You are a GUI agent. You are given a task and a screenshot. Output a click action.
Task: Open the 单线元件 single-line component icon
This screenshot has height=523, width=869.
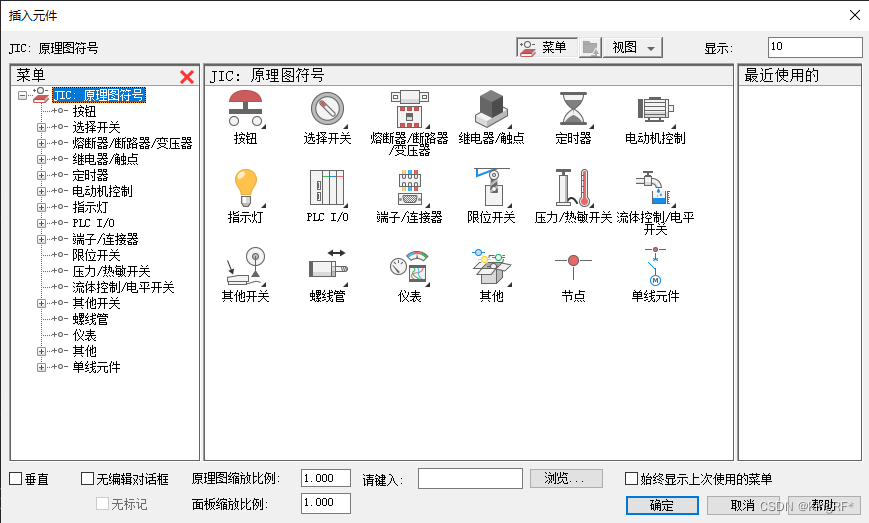[656, 267]
